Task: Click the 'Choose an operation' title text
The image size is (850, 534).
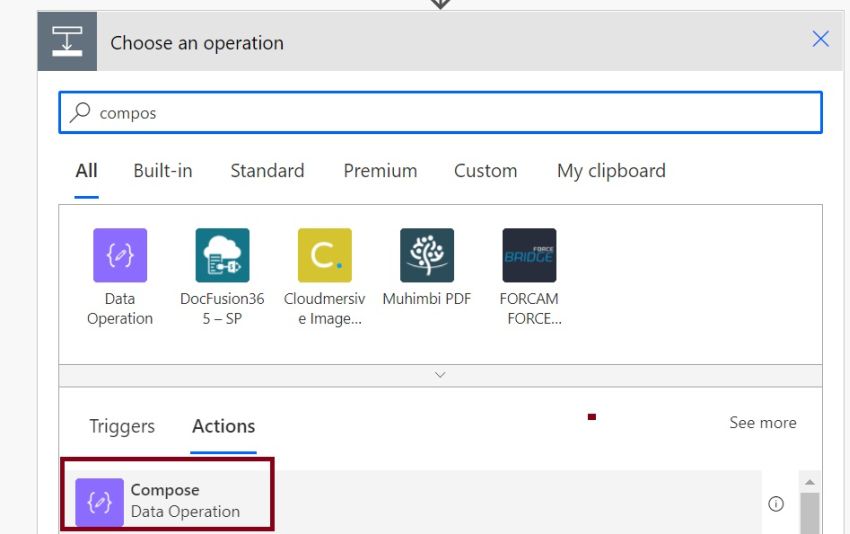Action: click(197, 43)
